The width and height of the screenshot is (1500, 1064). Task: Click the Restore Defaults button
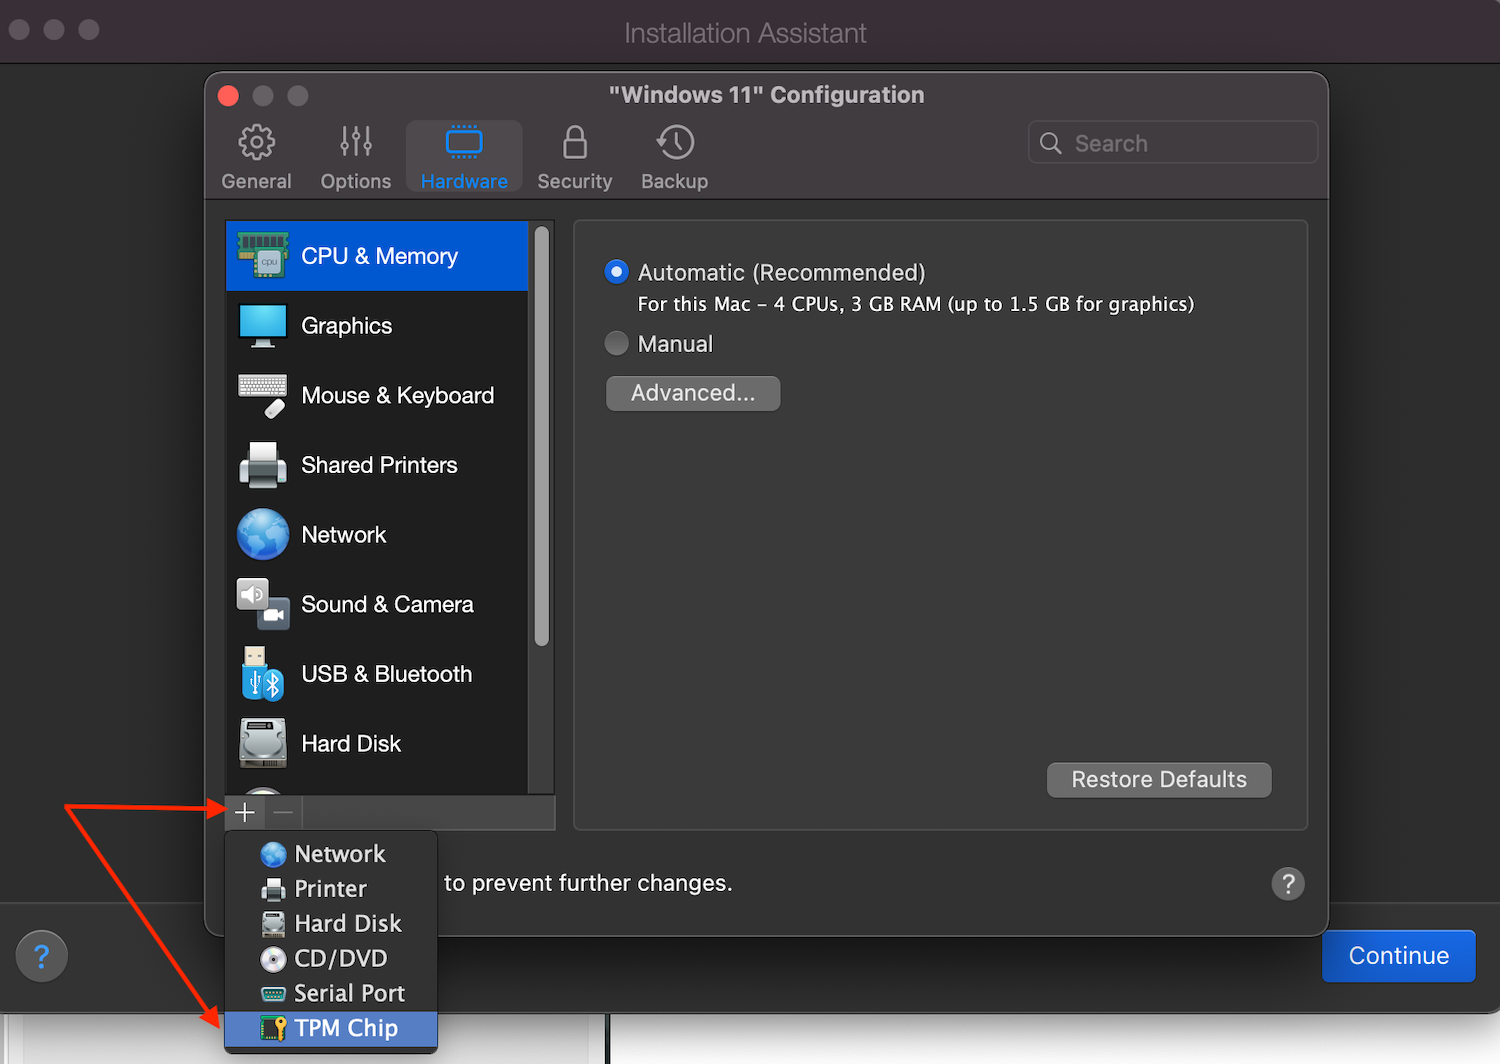pyautogui.click(x=1158, y=779)
